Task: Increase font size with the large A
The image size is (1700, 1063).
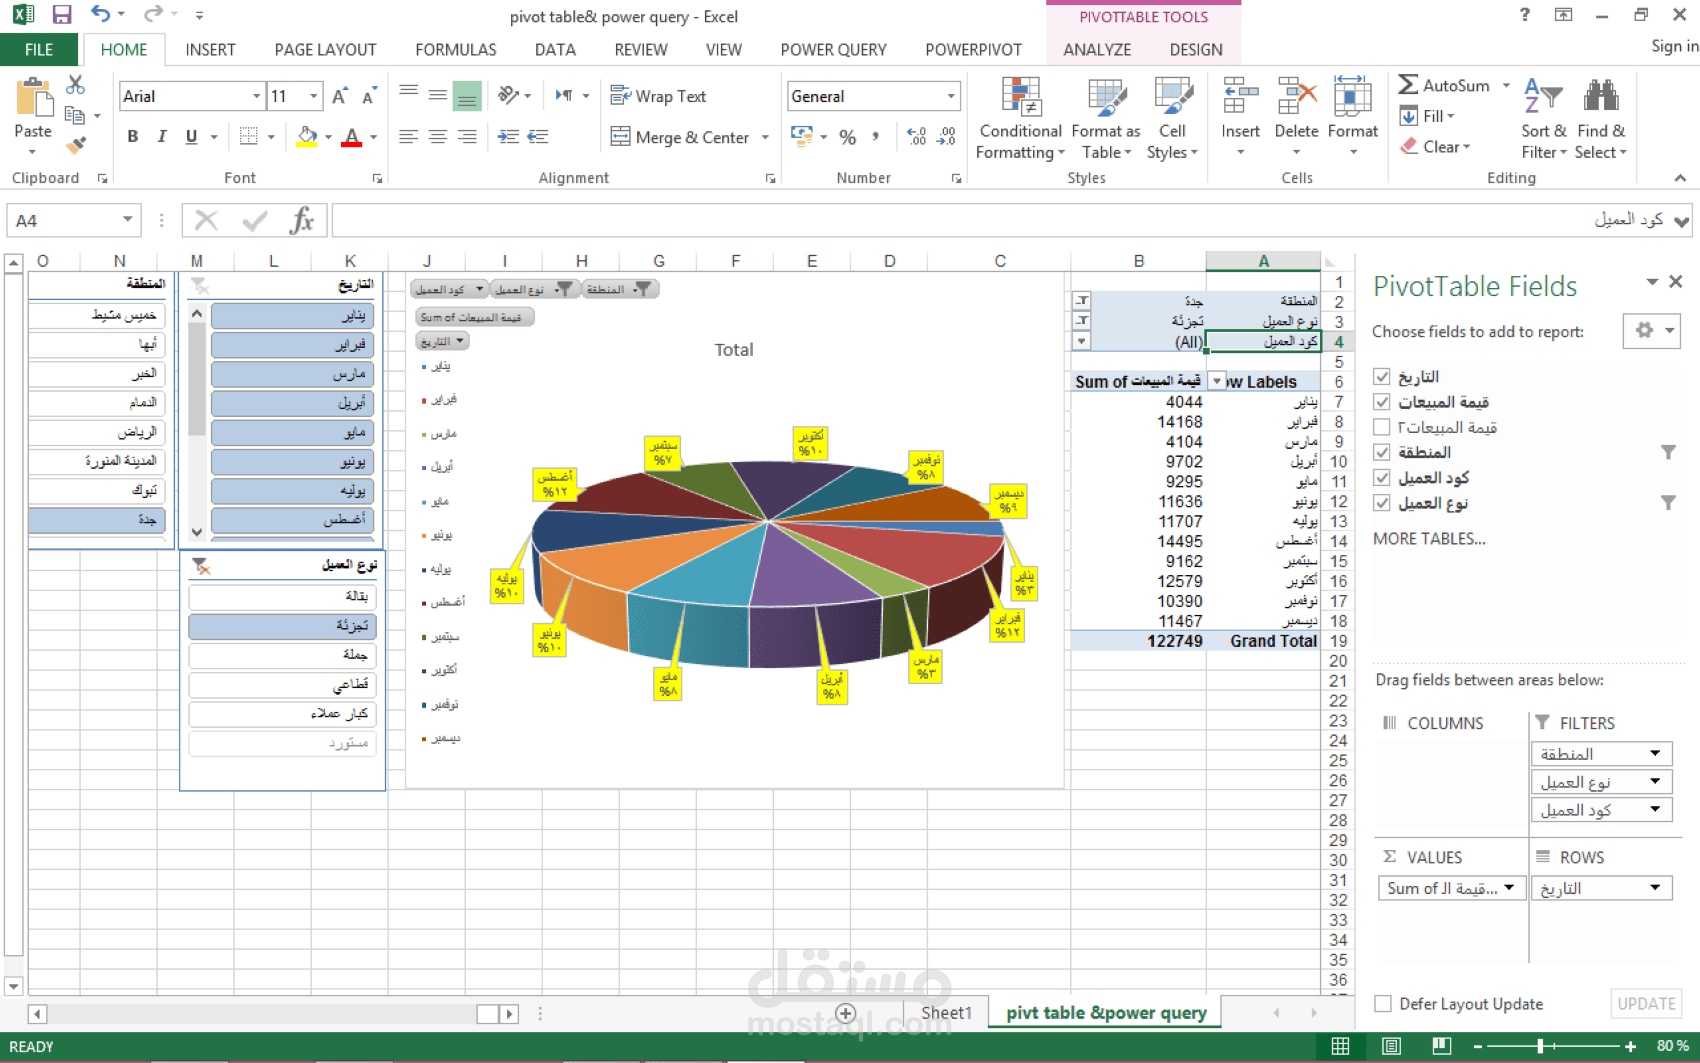Action: tap(340, 96)
